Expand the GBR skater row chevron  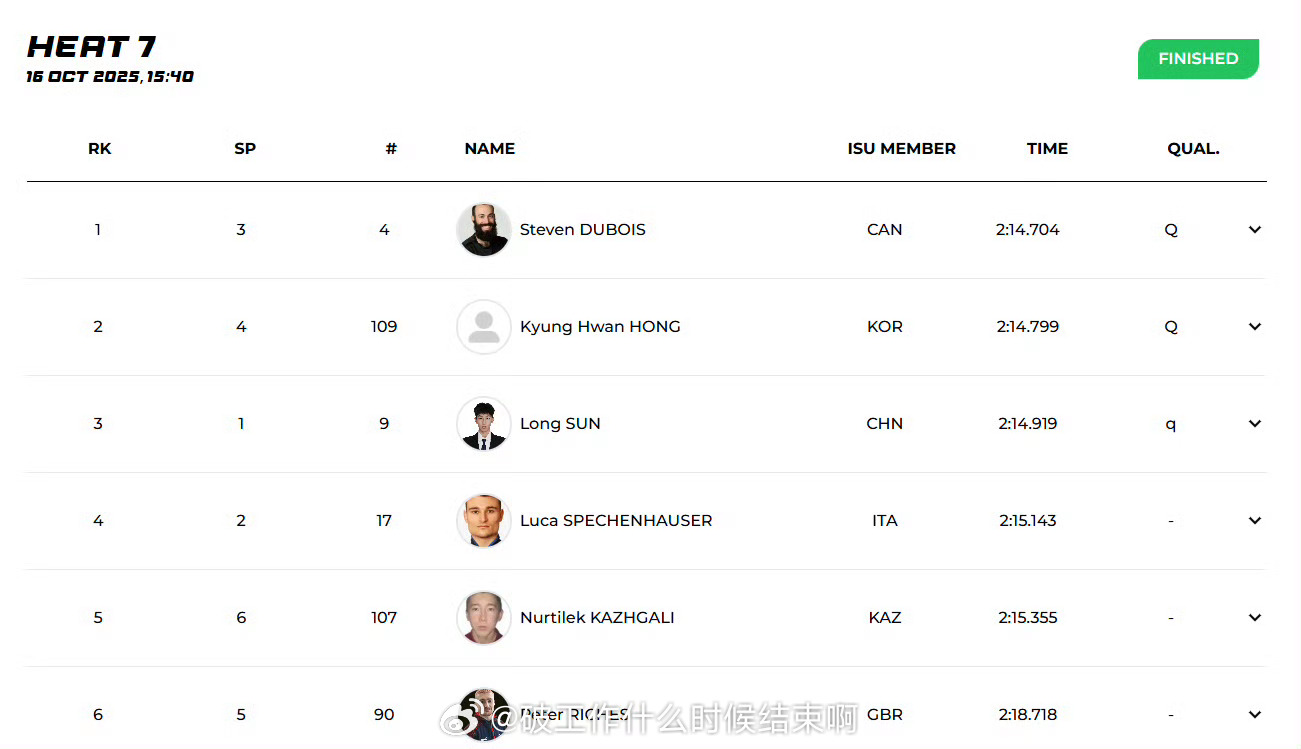click(x=1255, y=715)
